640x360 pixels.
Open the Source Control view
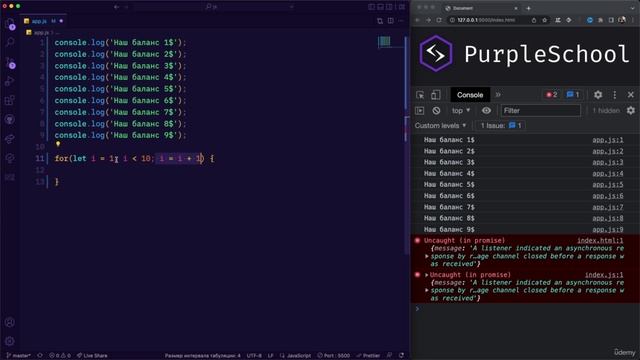click(x=10, y=62)
